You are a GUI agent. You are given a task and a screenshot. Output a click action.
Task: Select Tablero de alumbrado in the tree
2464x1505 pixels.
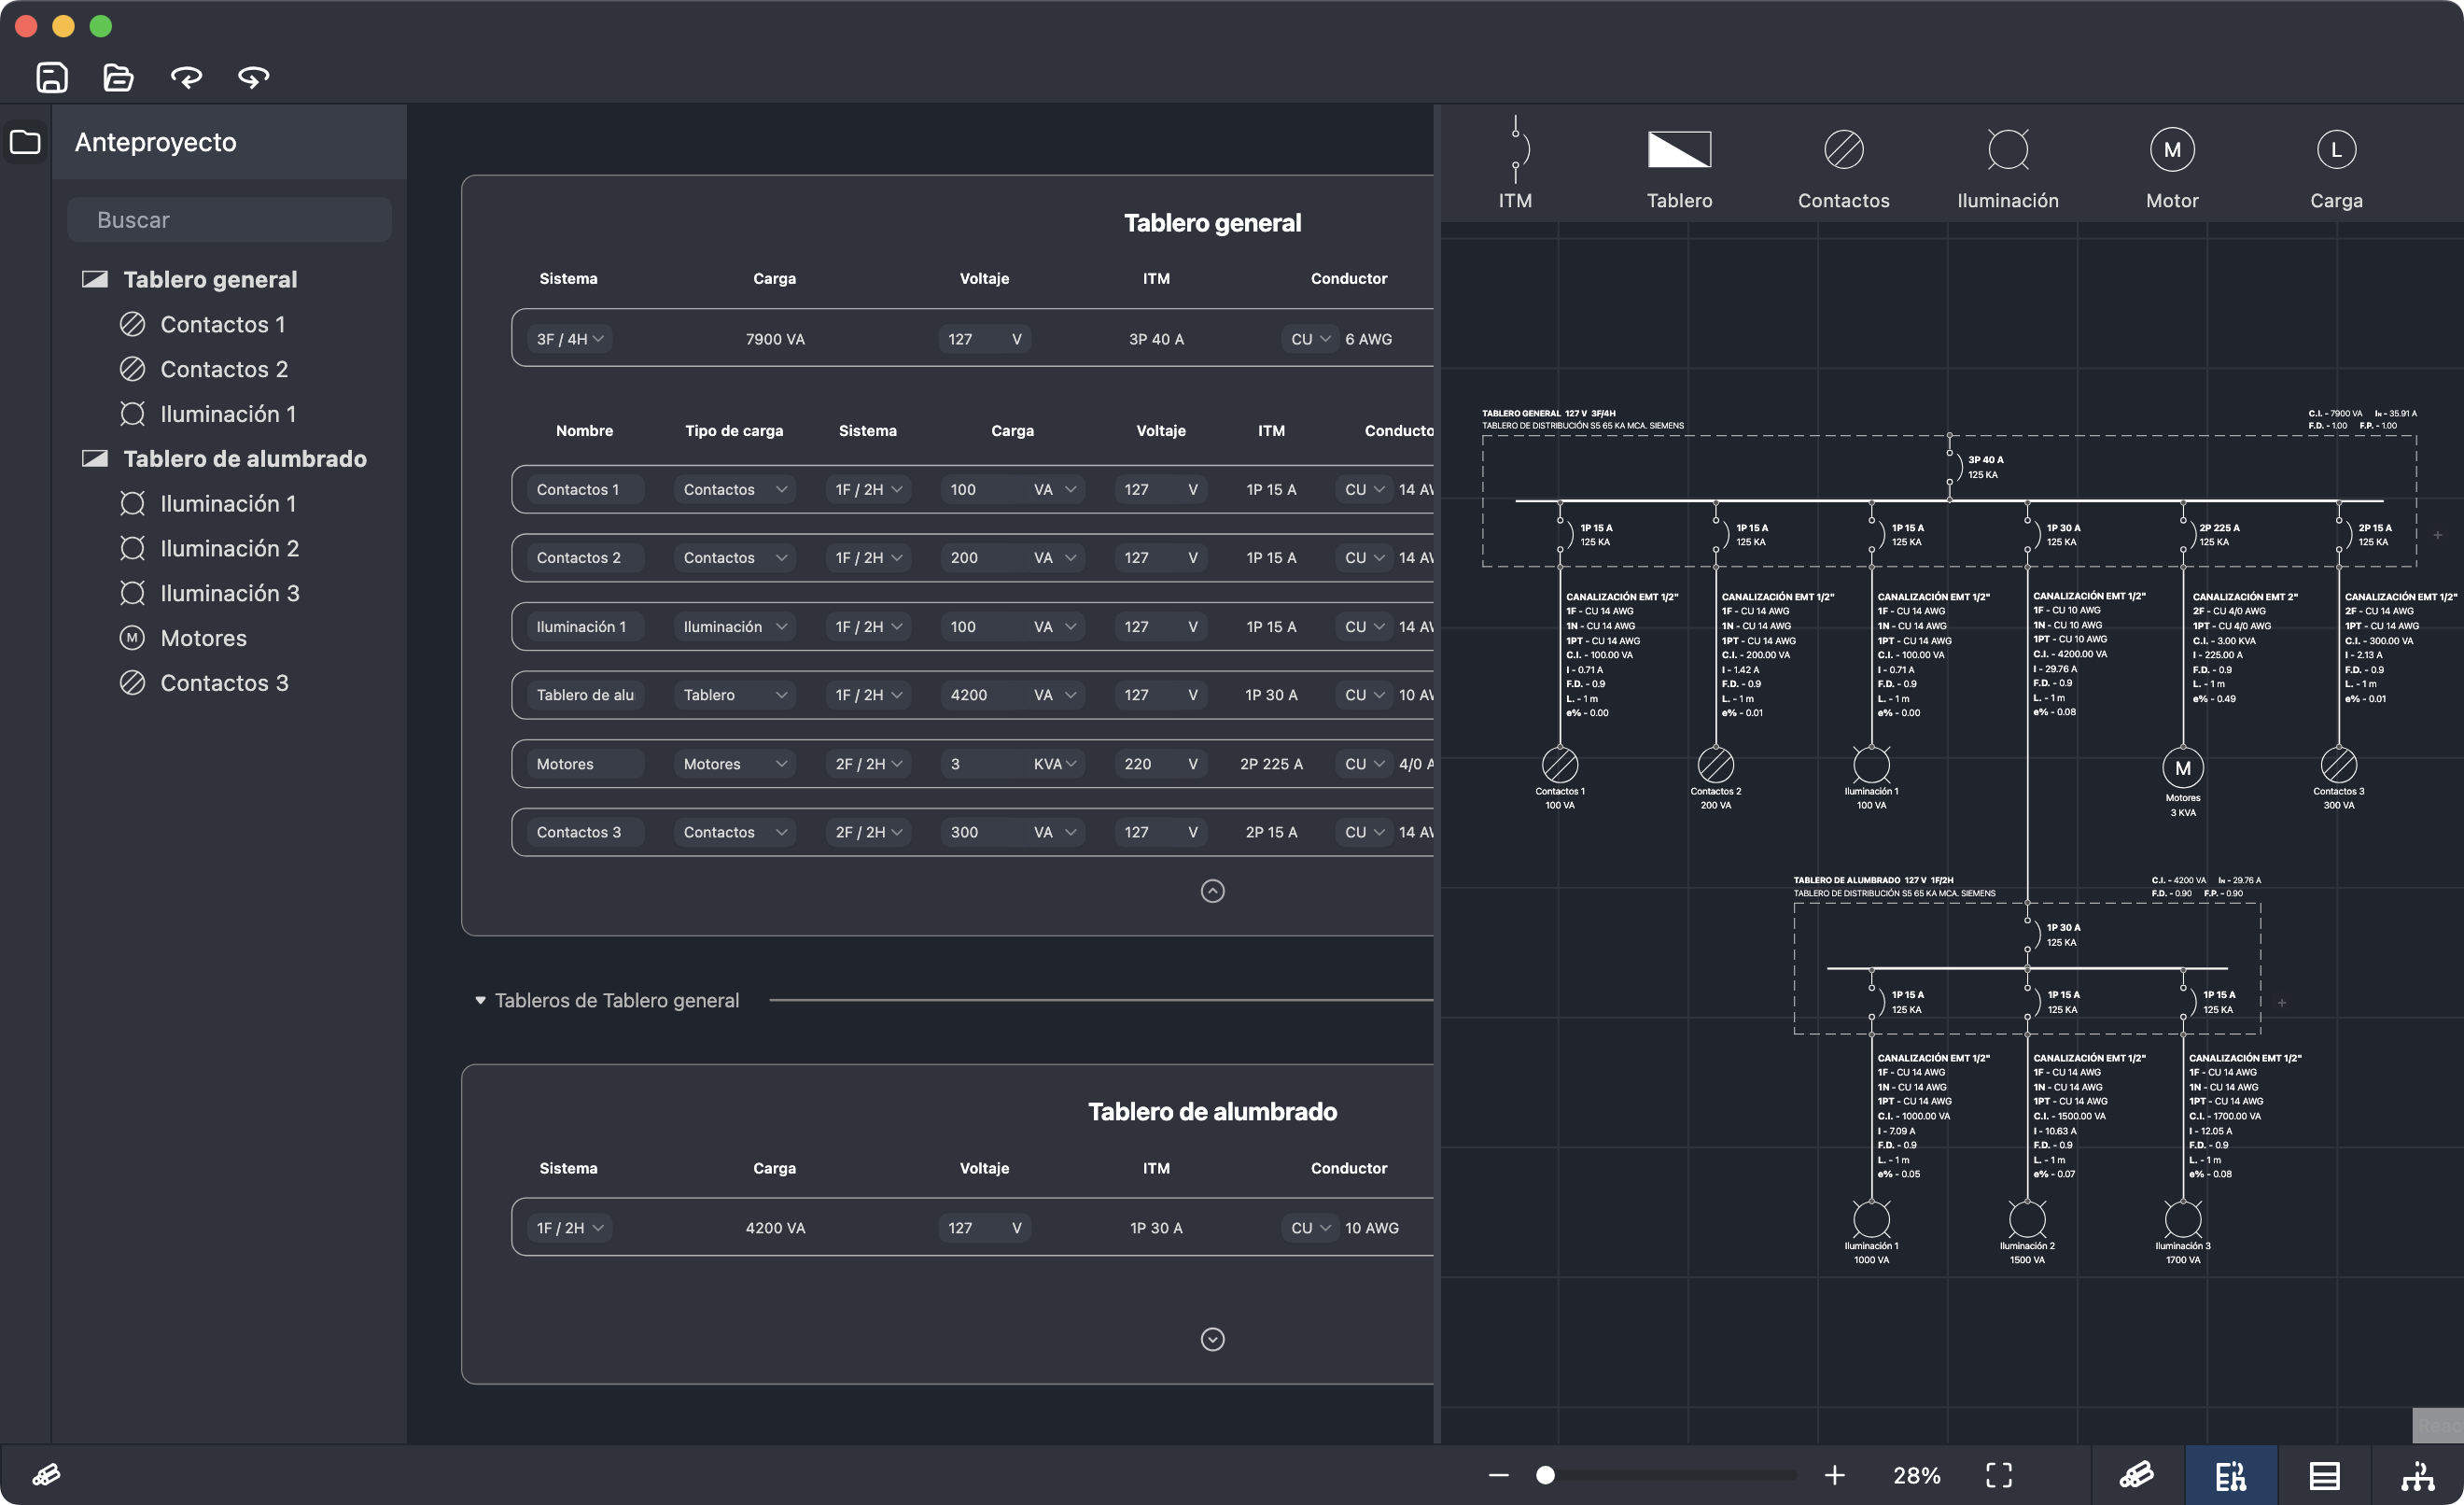pyautogui.click(x=244, y=459)
